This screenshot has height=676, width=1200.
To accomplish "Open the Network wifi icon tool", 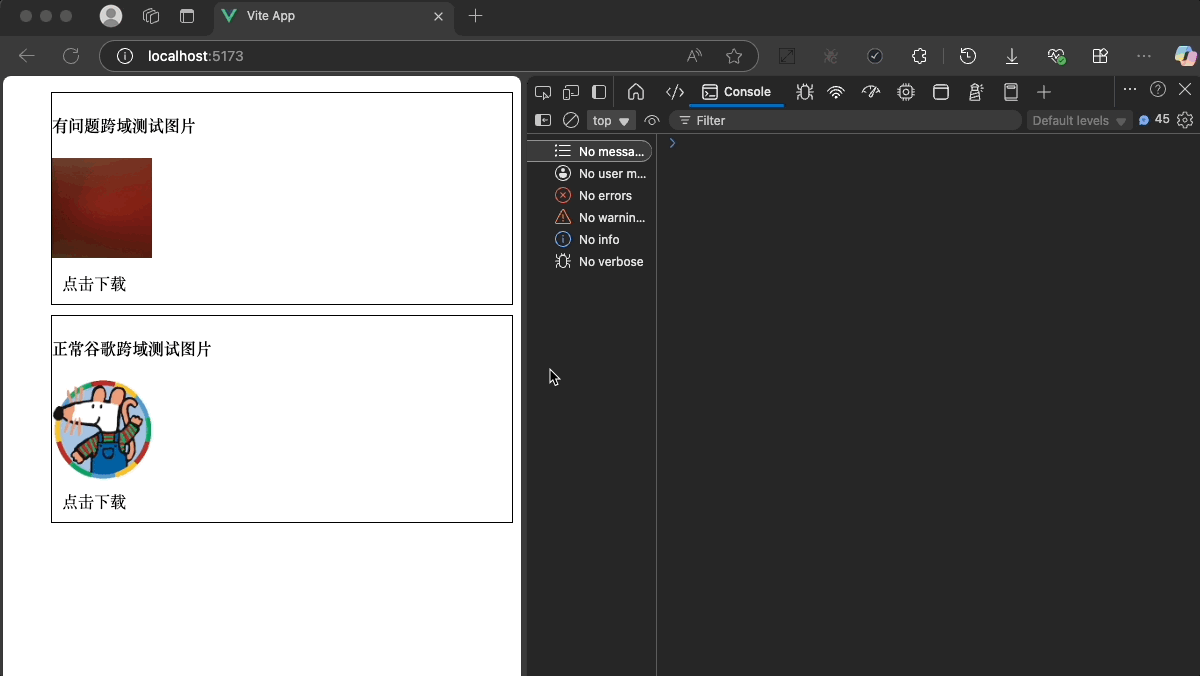I will point(836,92).
